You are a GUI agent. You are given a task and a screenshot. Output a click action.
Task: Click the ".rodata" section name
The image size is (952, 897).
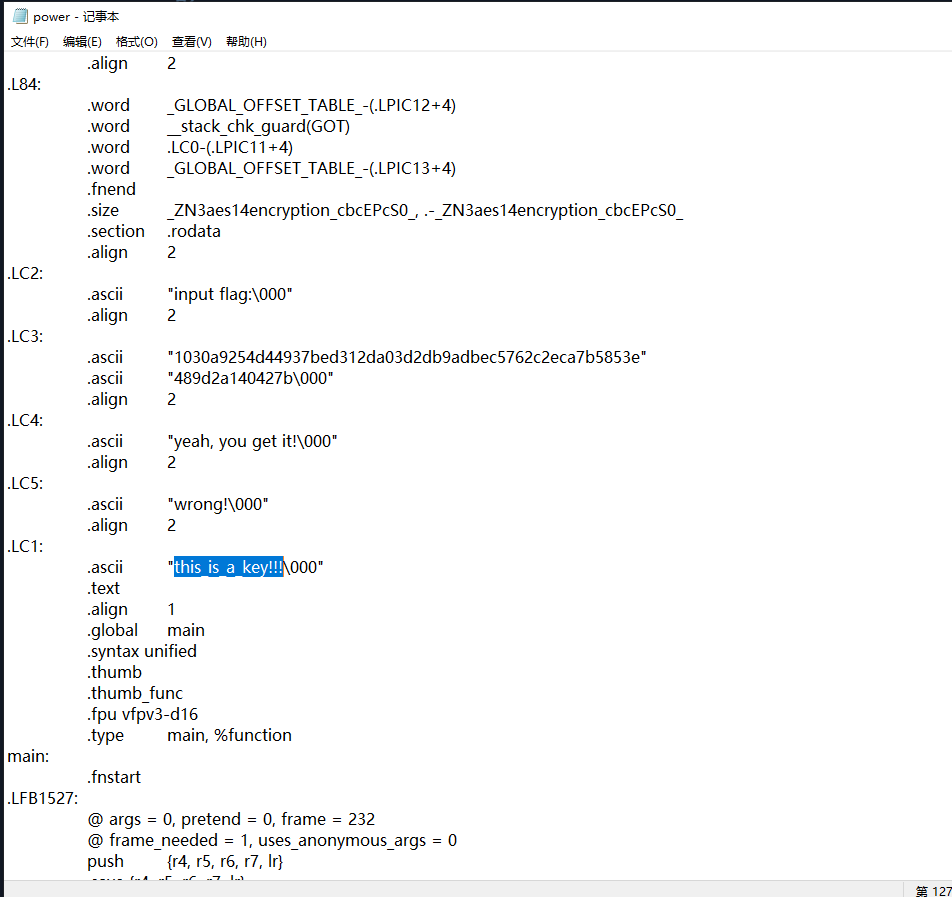(x=194, y=231)
